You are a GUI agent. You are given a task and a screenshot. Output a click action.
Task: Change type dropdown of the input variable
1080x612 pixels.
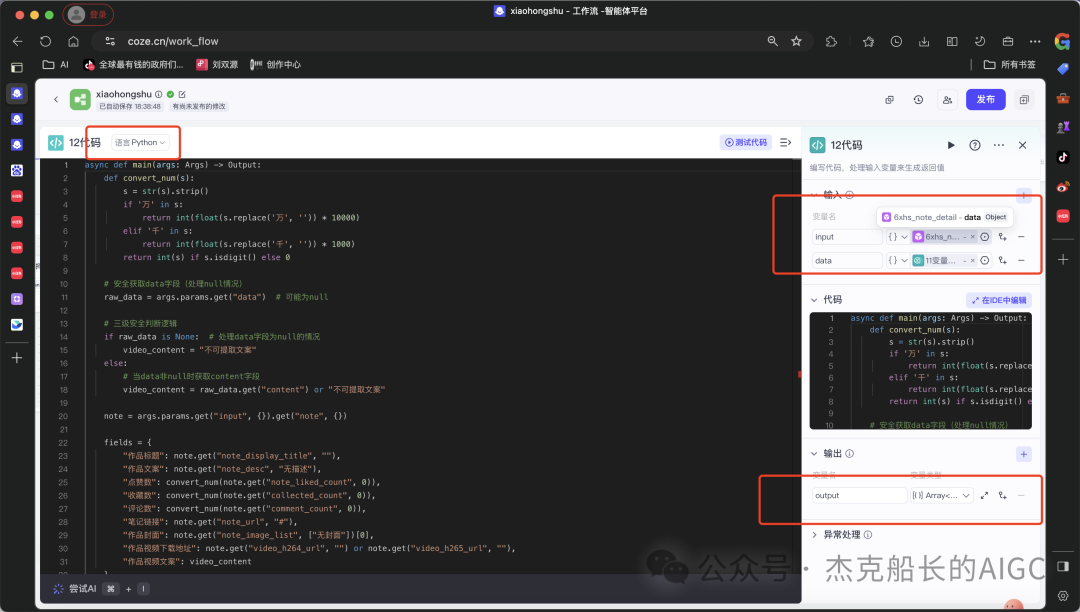point(897,237)
